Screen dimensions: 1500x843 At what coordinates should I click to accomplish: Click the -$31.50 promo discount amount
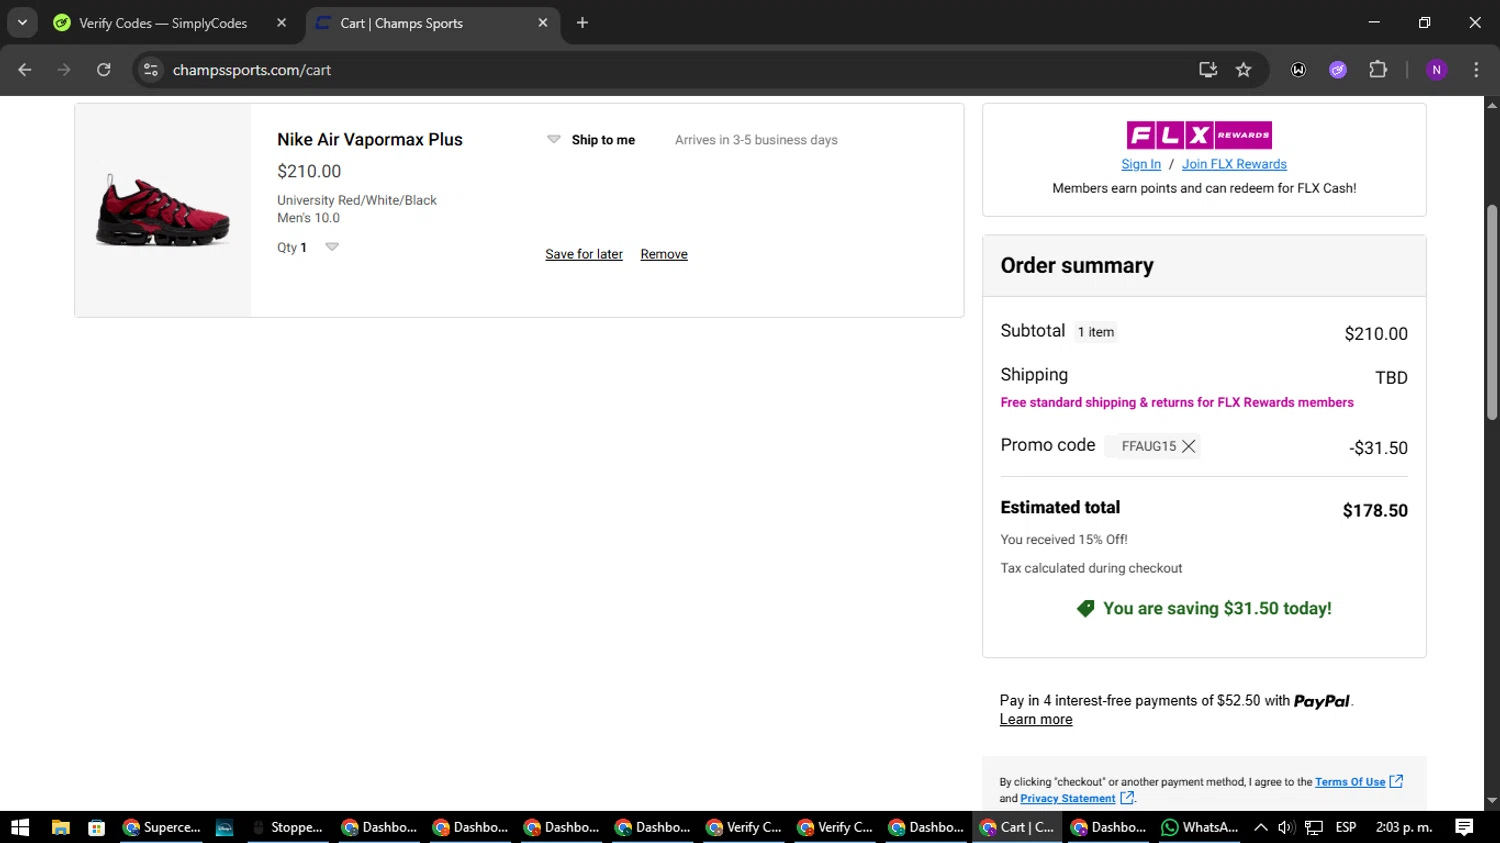[1378, 448]
